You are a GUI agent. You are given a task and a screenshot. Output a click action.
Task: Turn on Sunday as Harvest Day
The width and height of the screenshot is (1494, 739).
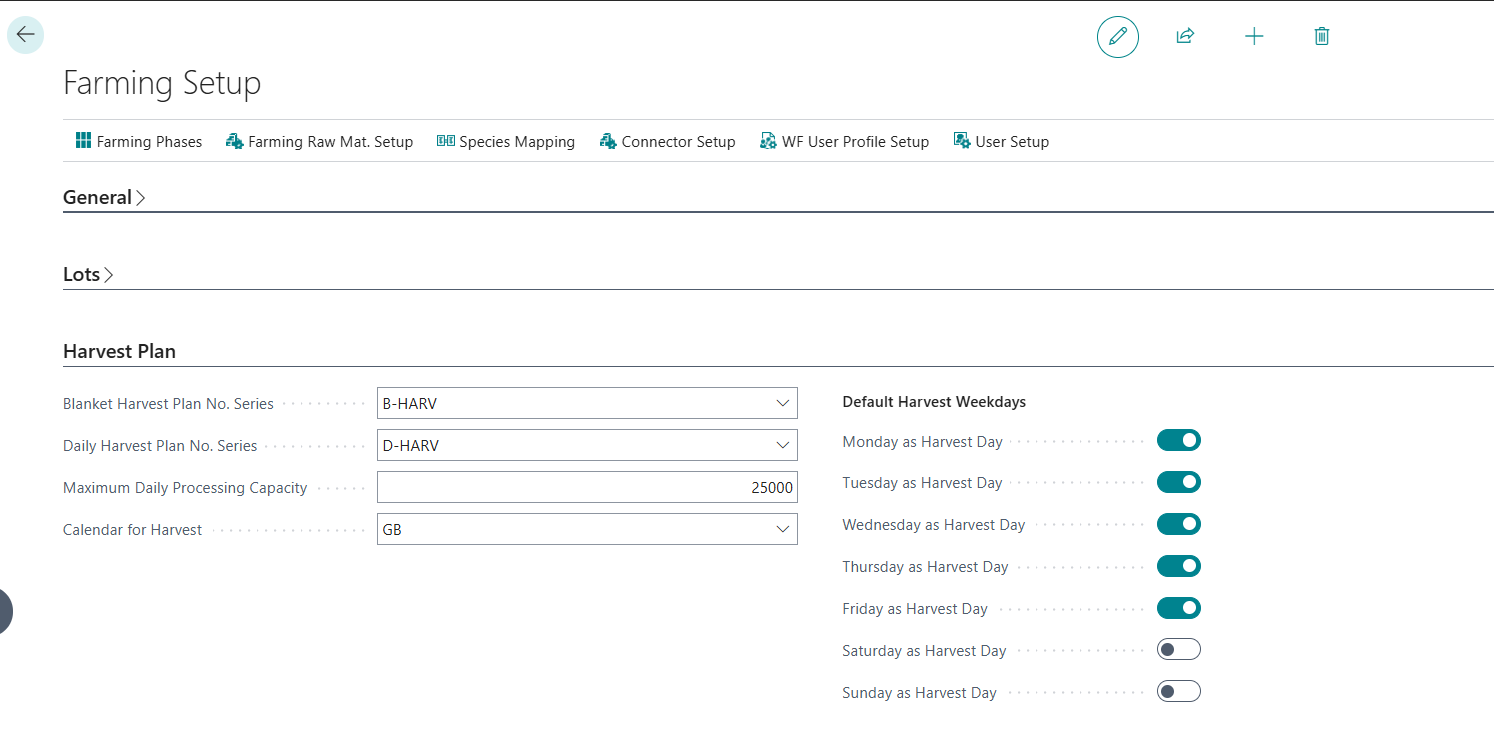[1178, 693]
